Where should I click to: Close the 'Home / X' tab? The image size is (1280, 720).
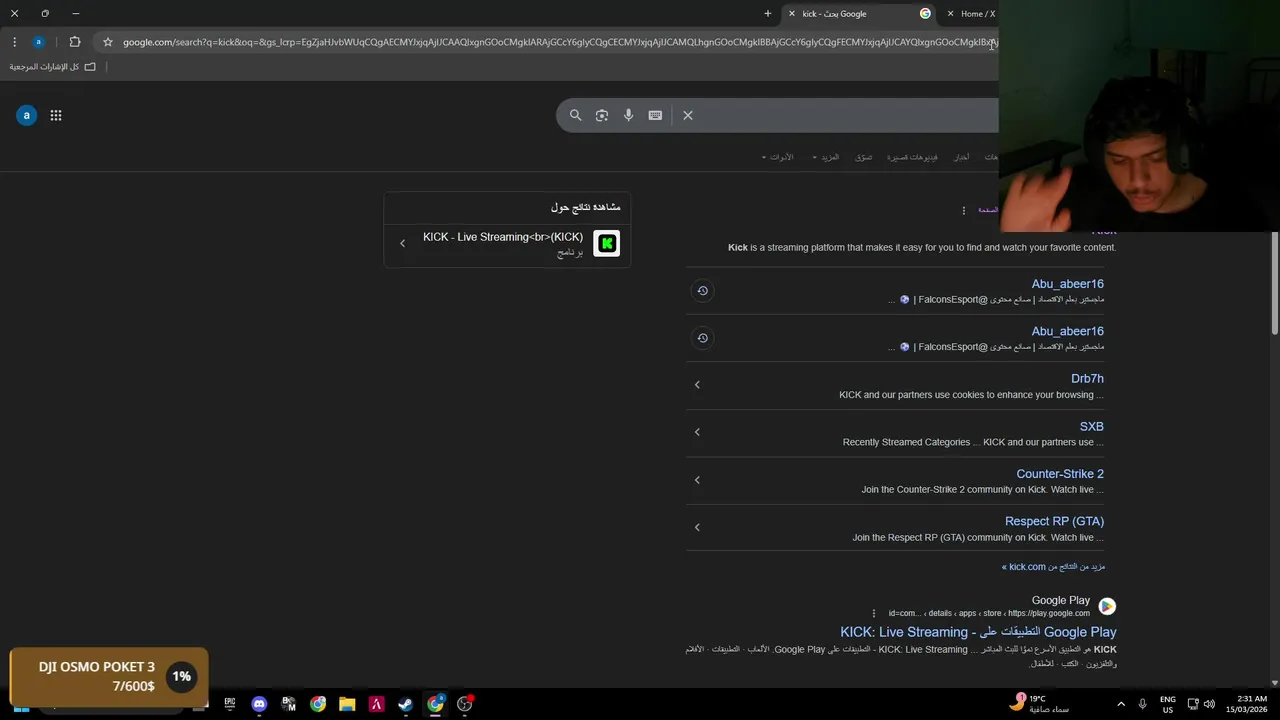(x=950, y=14)
